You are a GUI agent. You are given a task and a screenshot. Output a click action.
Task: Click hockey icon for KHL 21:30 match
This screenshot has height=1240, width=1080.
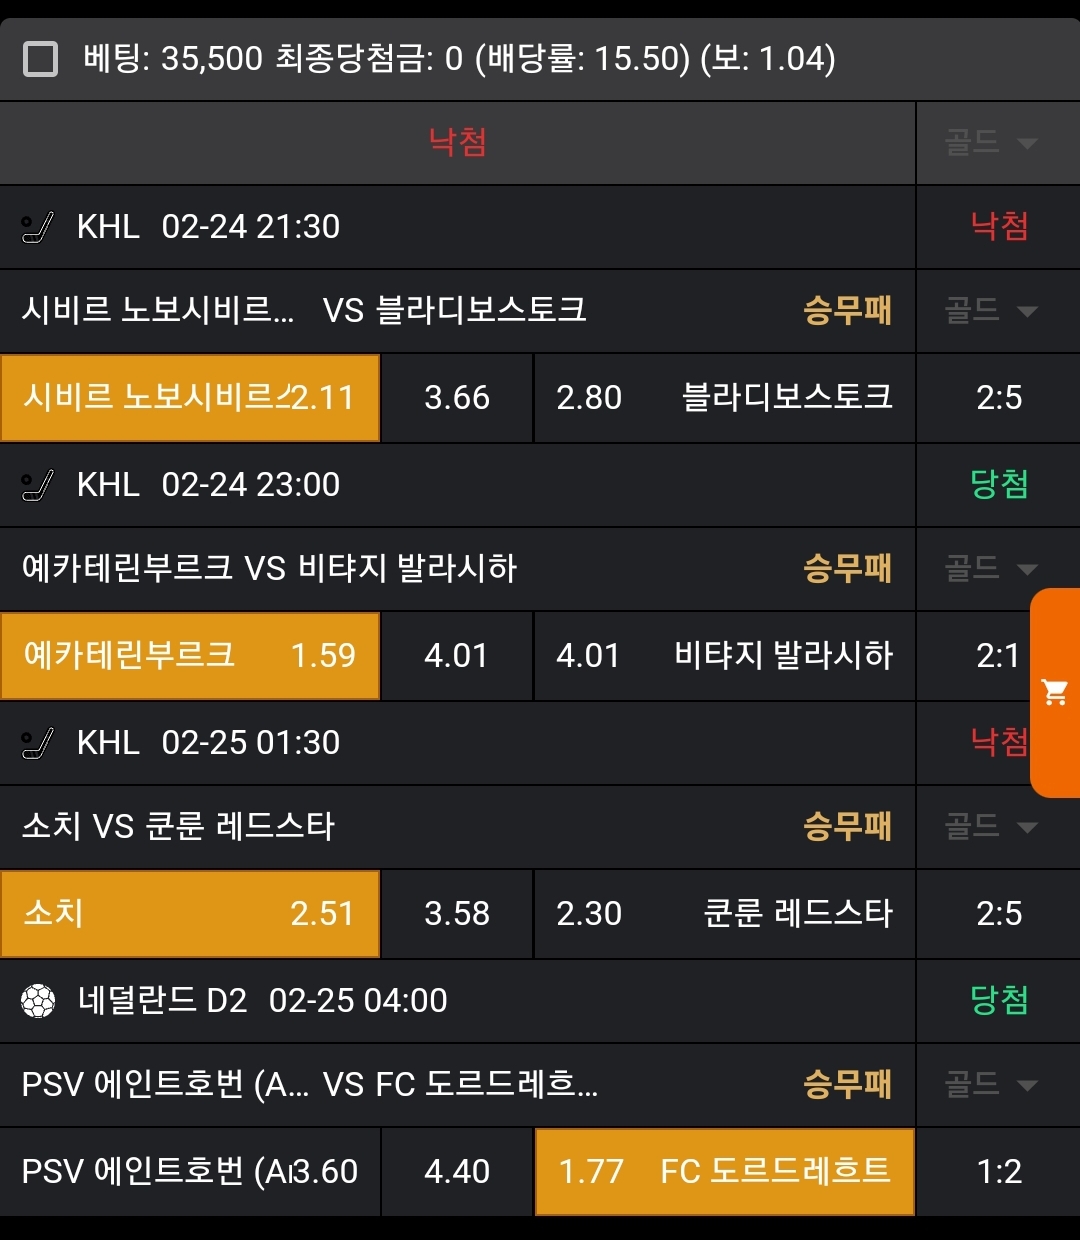[x=37, y=228]
